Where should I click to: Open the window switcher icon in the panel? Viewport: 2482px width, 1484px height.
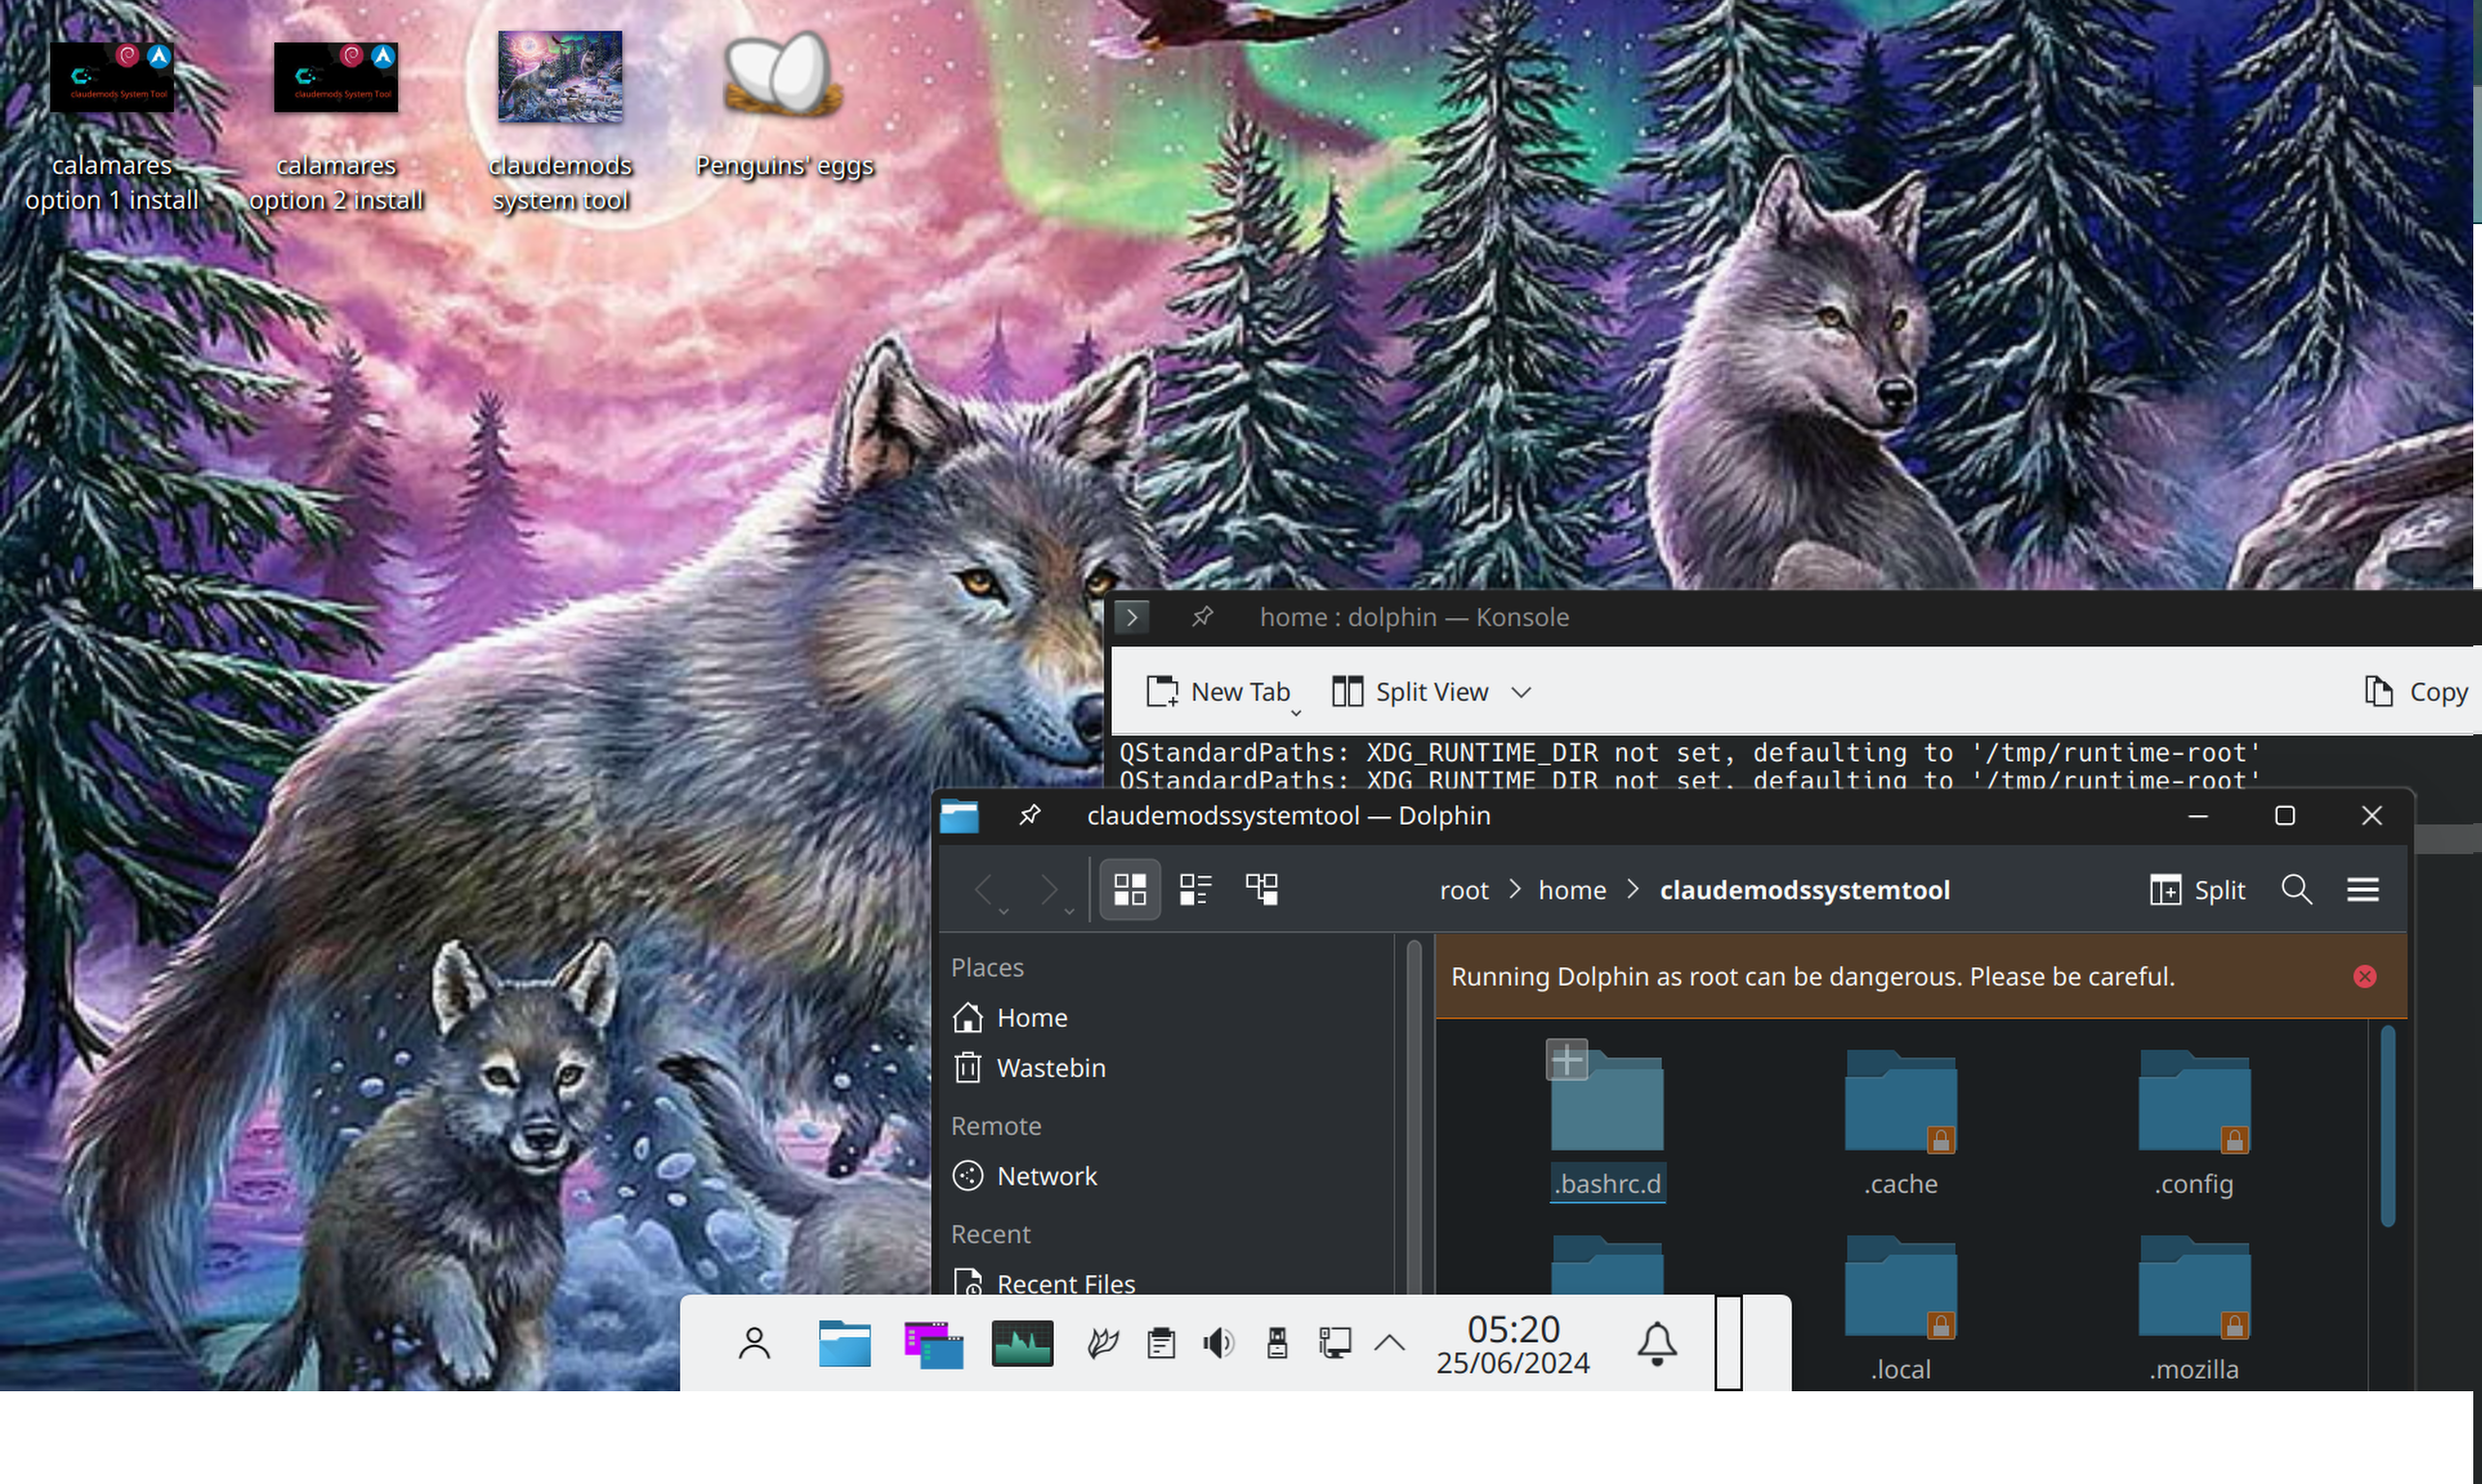[933, 1343]
